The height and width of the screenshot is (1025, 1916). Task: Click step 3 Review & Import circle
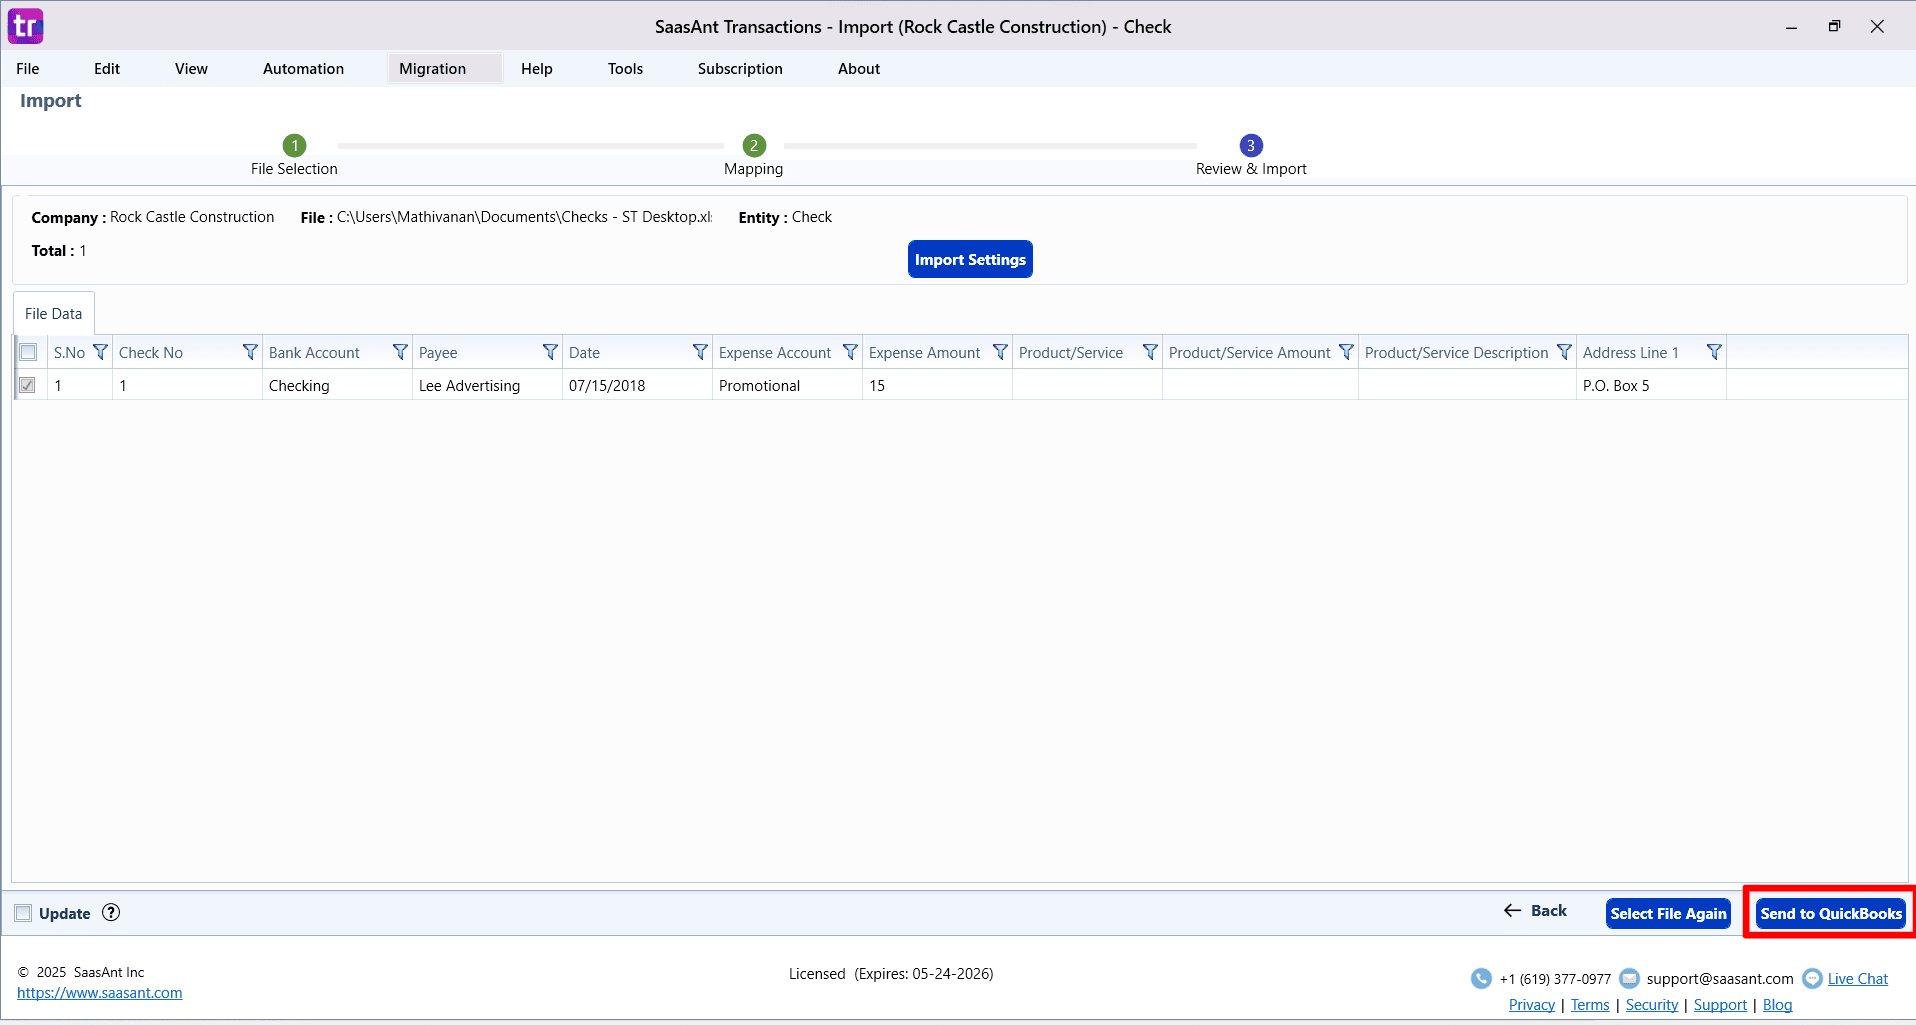1251,145
